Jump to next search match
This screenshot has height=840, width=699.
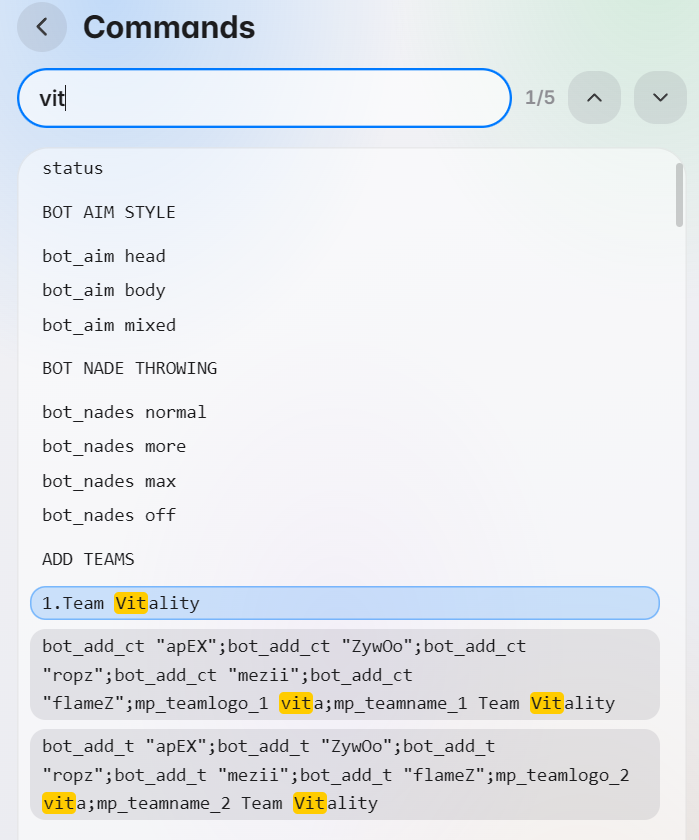(x=660, y=98)
